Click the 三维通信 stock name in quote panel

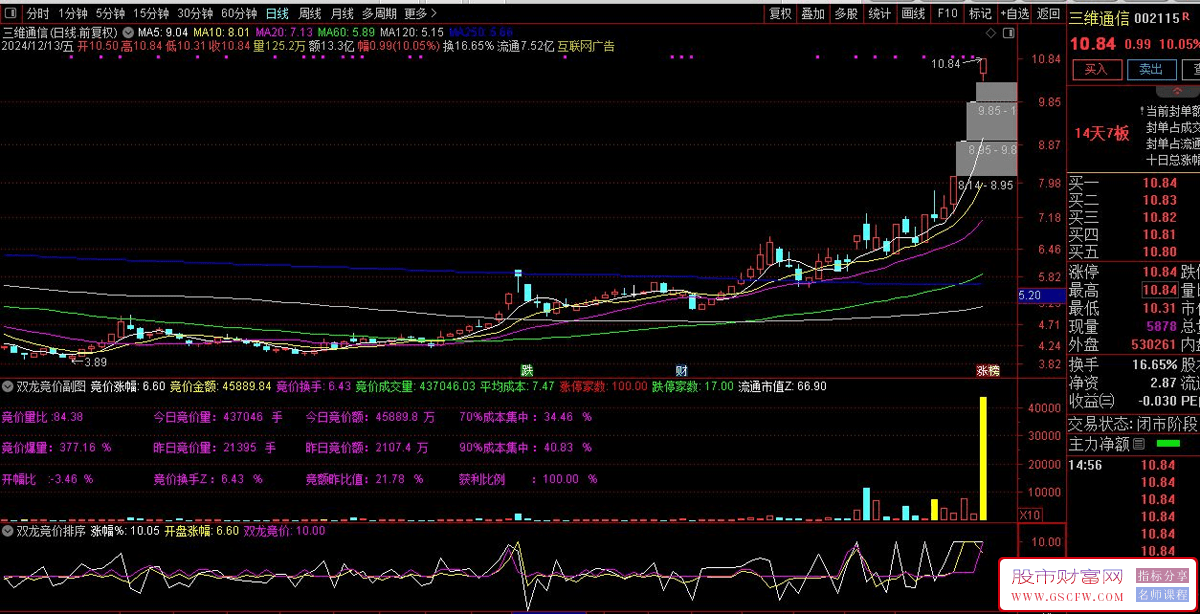pyautogui.click(x=1099, y=18)
